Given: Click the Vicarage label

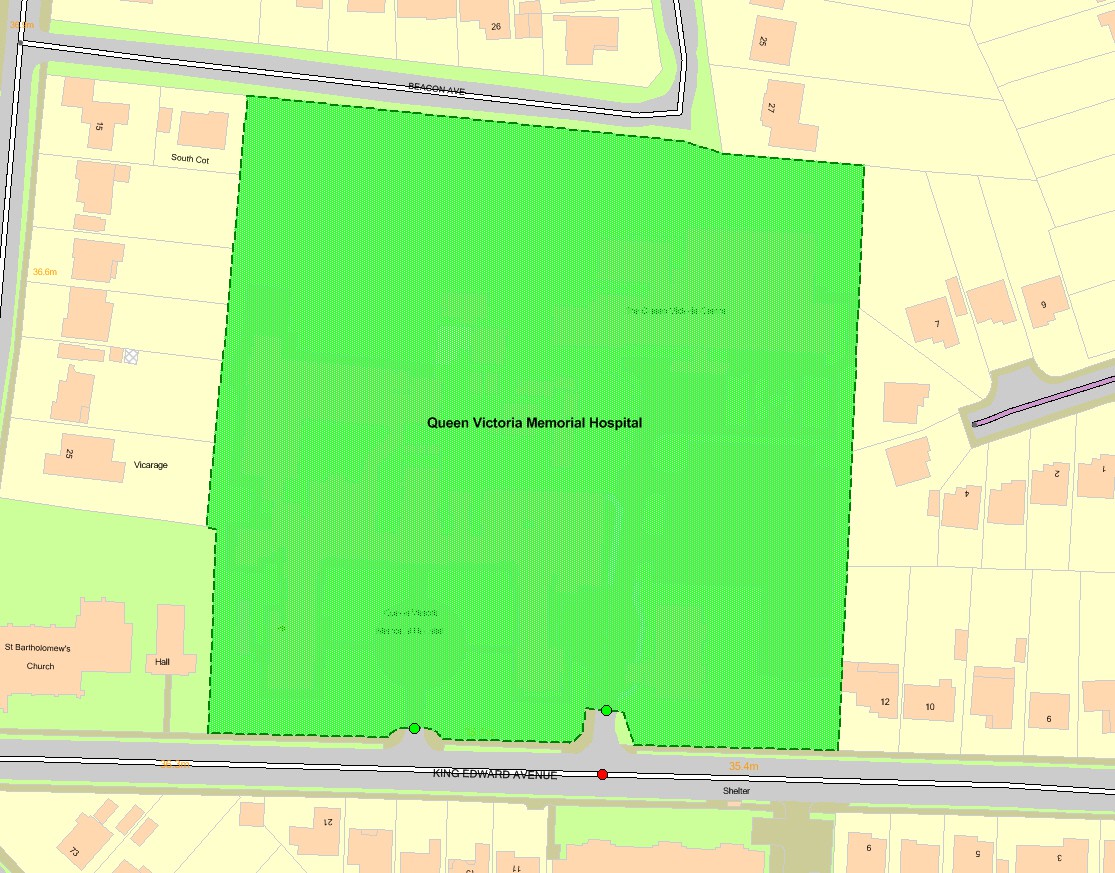Looking at the screenshot, I should (152, 464).
